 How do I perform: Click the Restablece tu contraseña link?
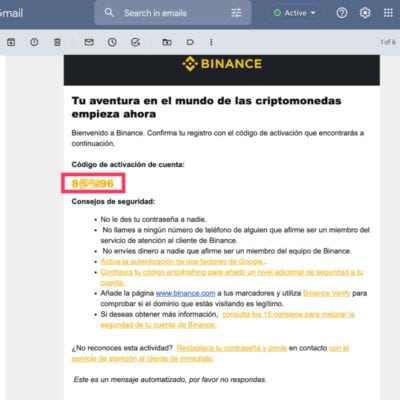point(232,348)
